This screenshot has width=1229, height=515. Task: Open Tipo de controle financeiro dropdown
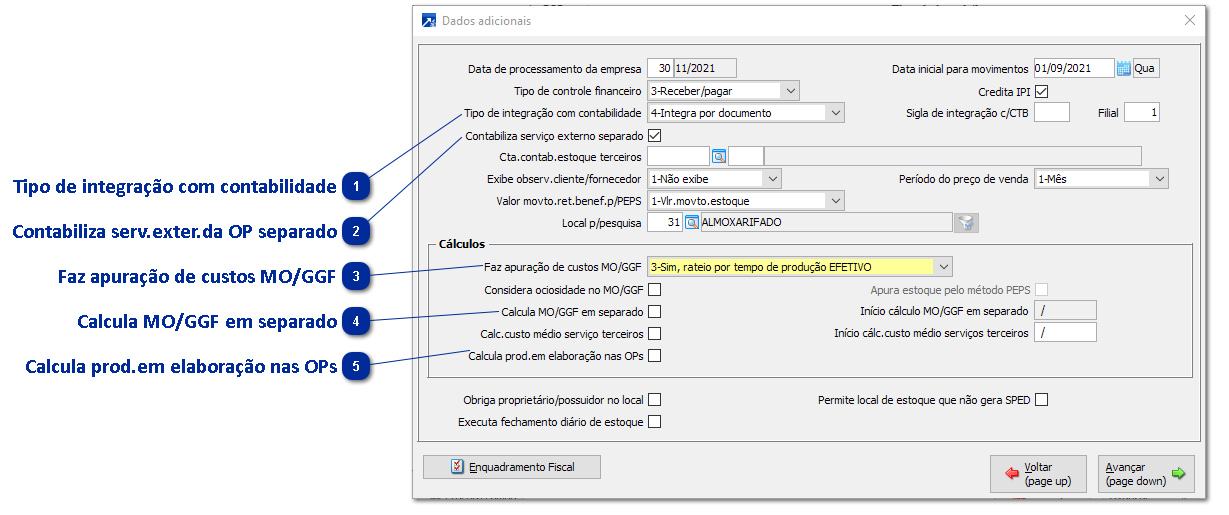790,91
